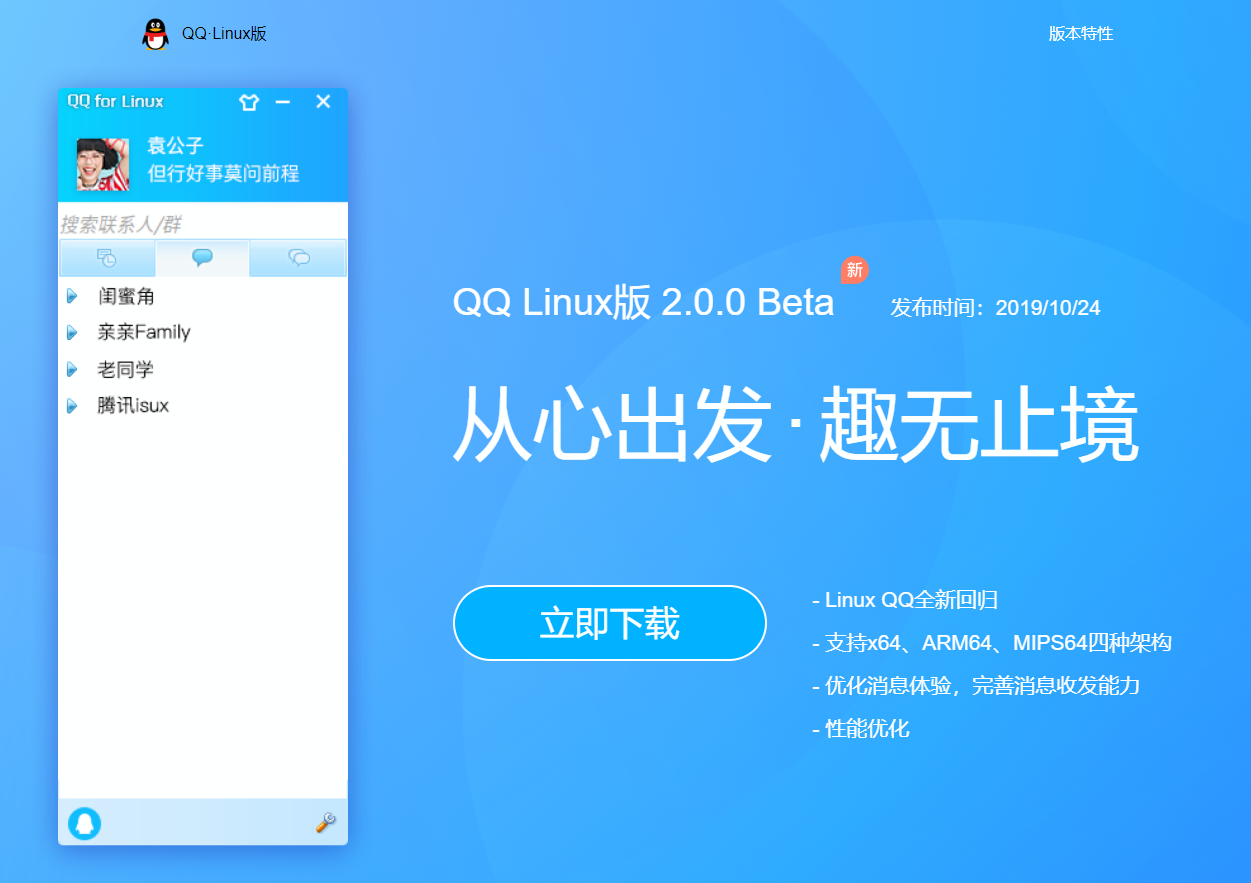Open settings via the wrench icon

[x=325, y=823]
